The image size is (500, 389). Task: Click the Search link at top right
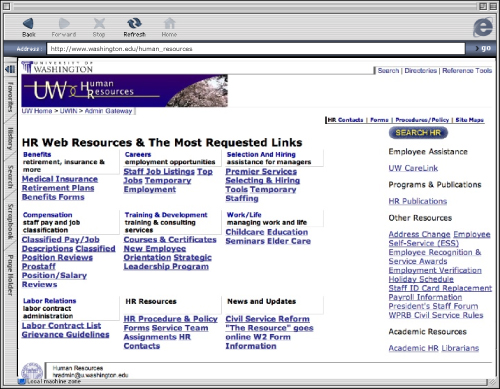(388, 71)
